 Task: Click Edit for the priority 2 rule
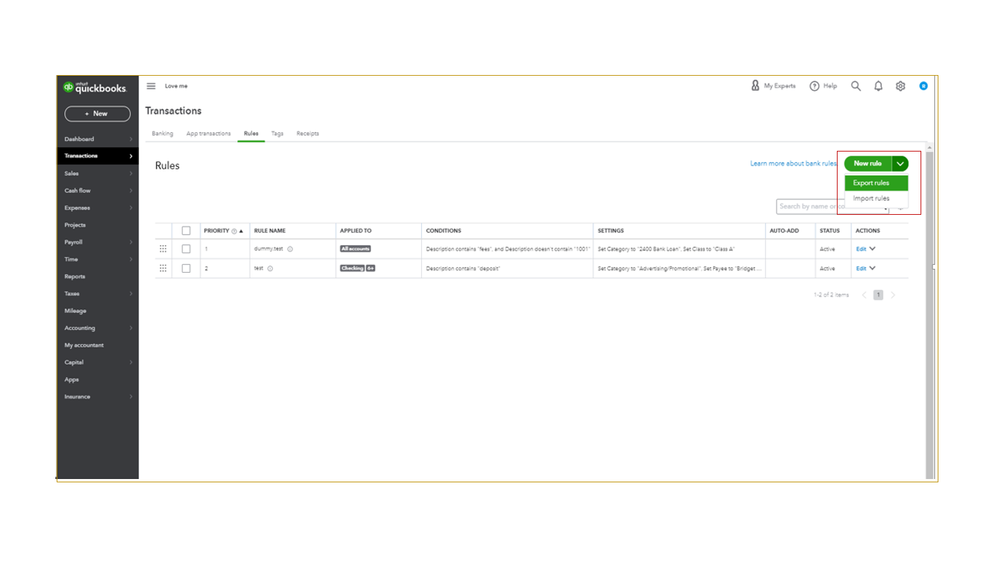click(861, 269)
